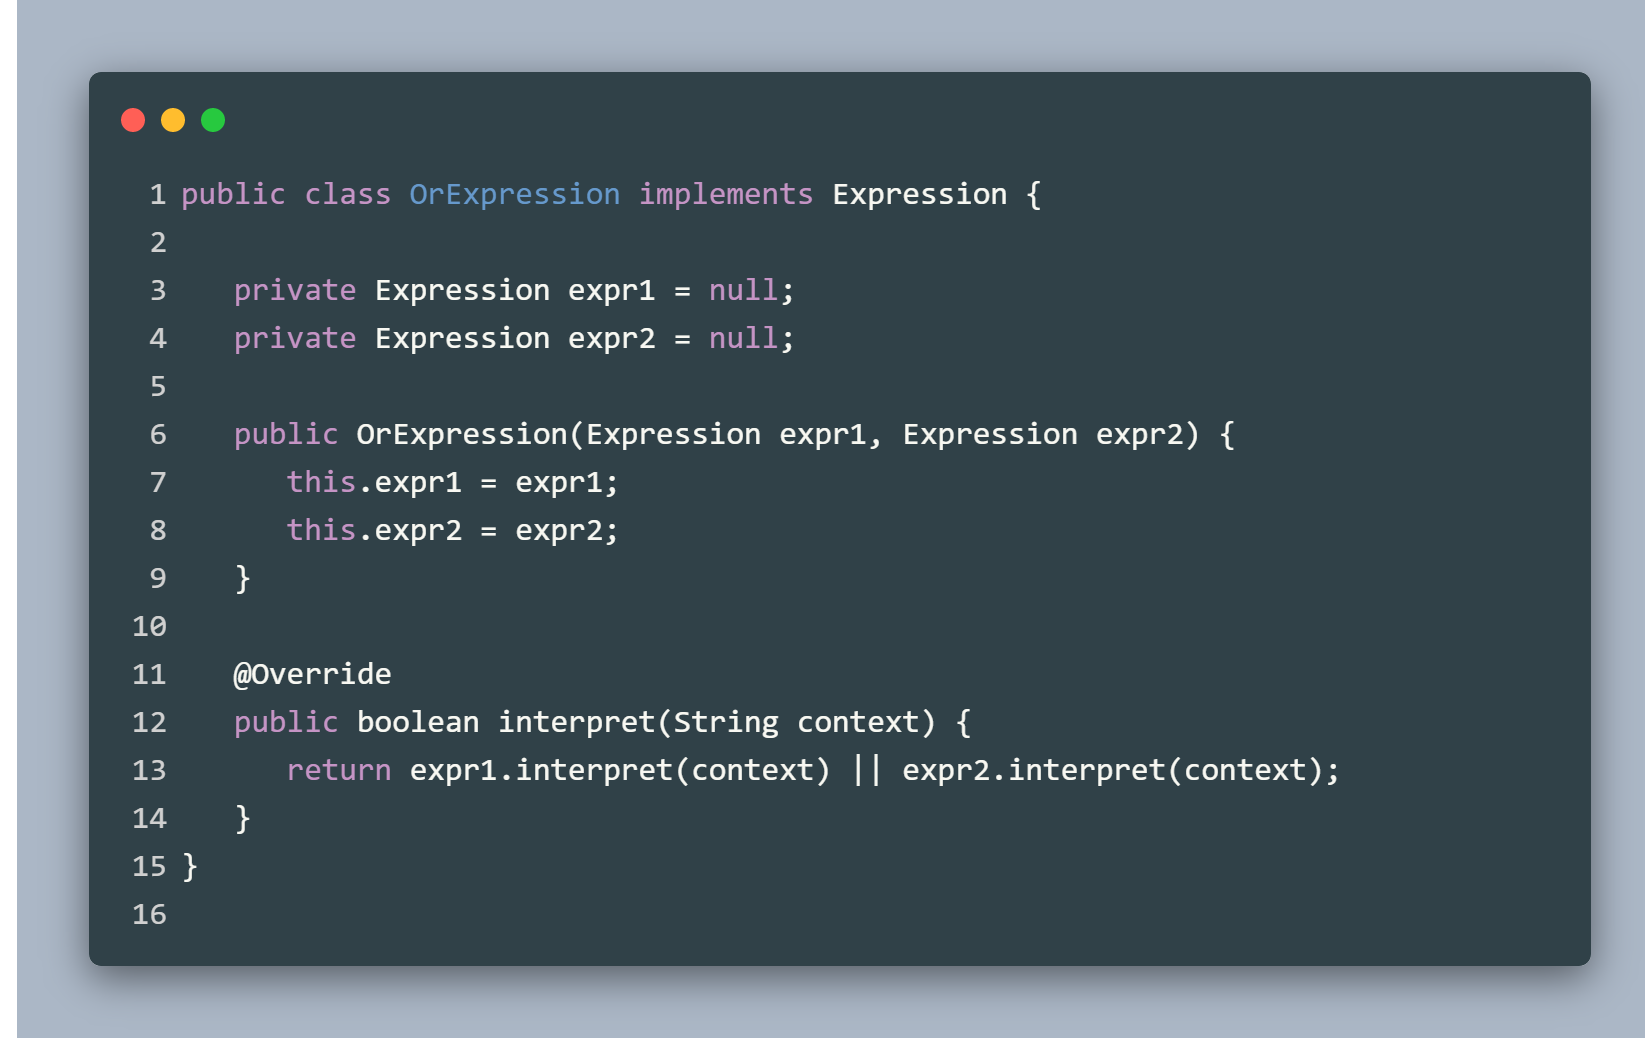This screenshot has width=1645, height=1038.
Task: Click line number 10 in the gutter
Action: (150, 626)
